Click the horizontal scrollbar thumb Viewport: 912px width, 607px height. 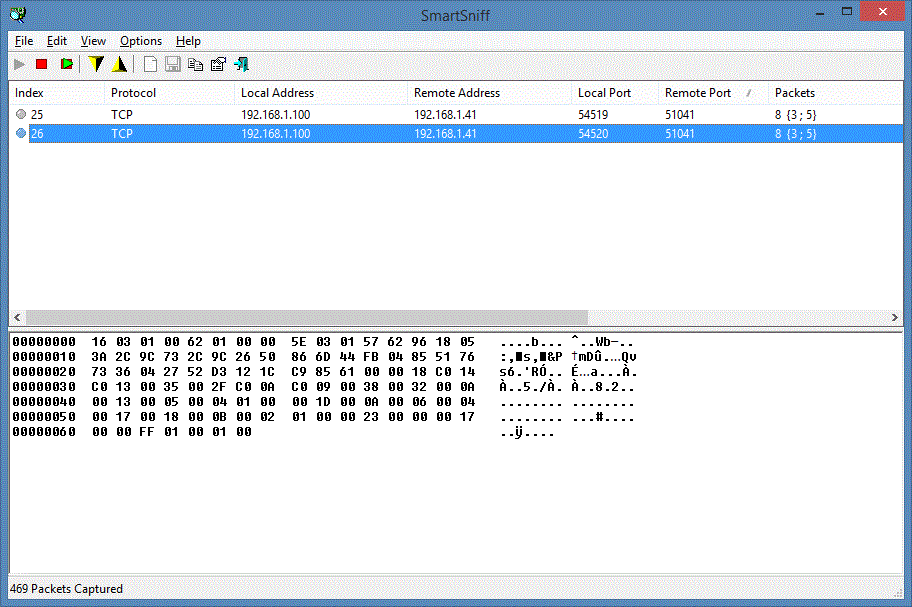[x=307, y=317]
